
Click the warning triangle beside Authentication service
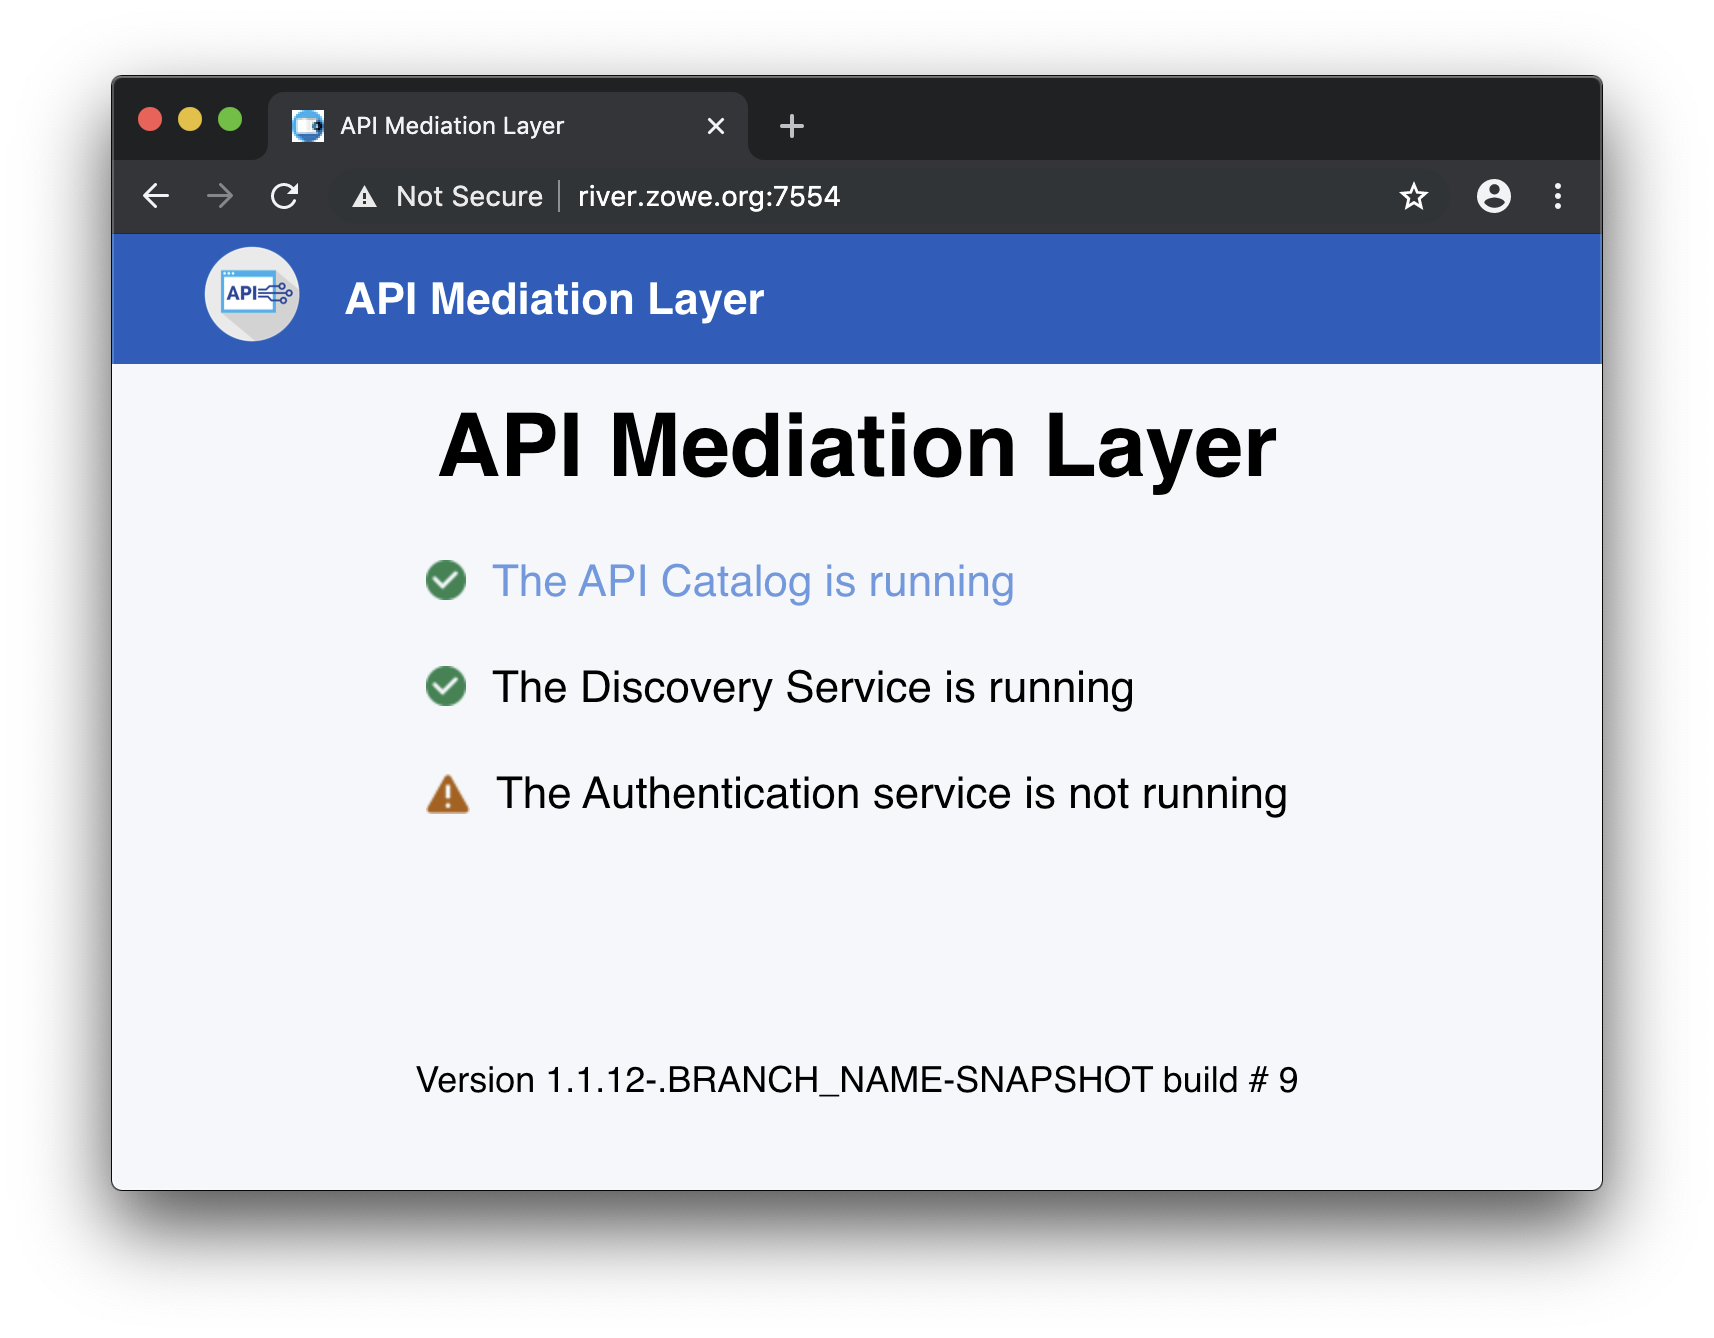pos(448,794)
